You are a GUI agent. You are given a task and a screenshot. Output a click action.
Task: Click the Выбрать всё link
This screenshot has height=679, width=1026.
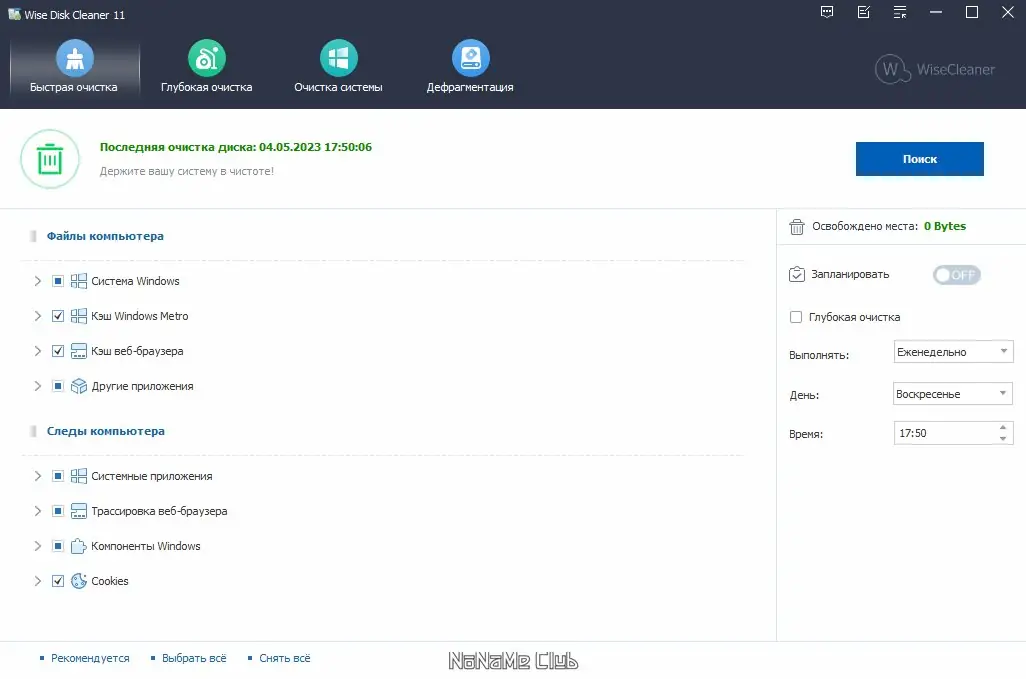click(x=194, y=658)
